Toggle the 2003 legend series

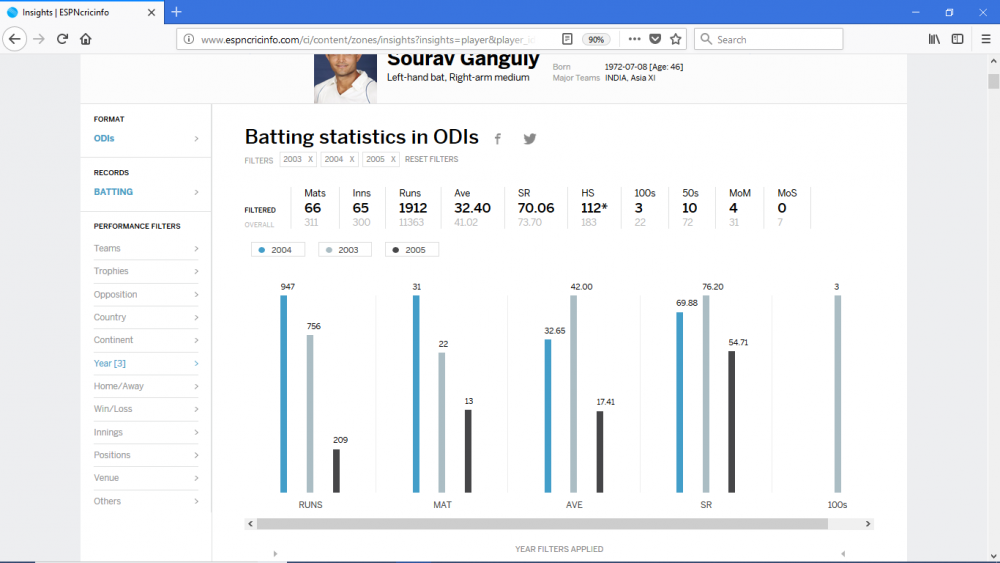pyautogui.click(x=344, y=250)
